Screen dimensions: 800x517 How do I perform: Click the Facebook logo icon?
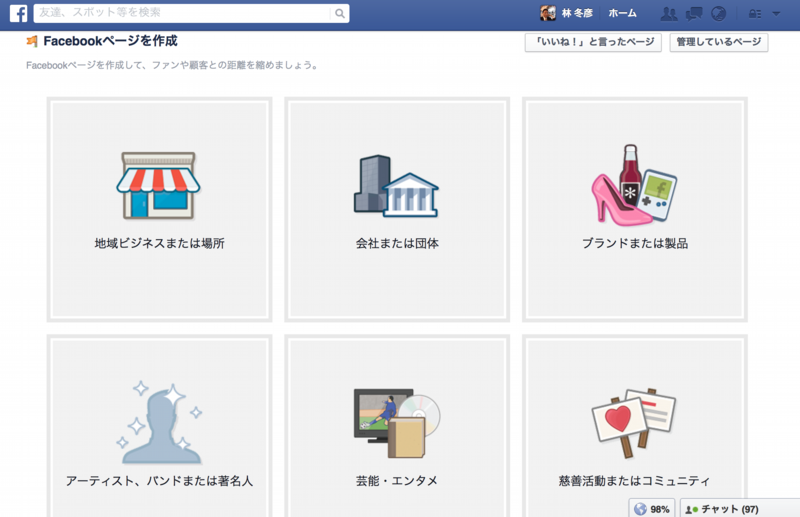18,14
